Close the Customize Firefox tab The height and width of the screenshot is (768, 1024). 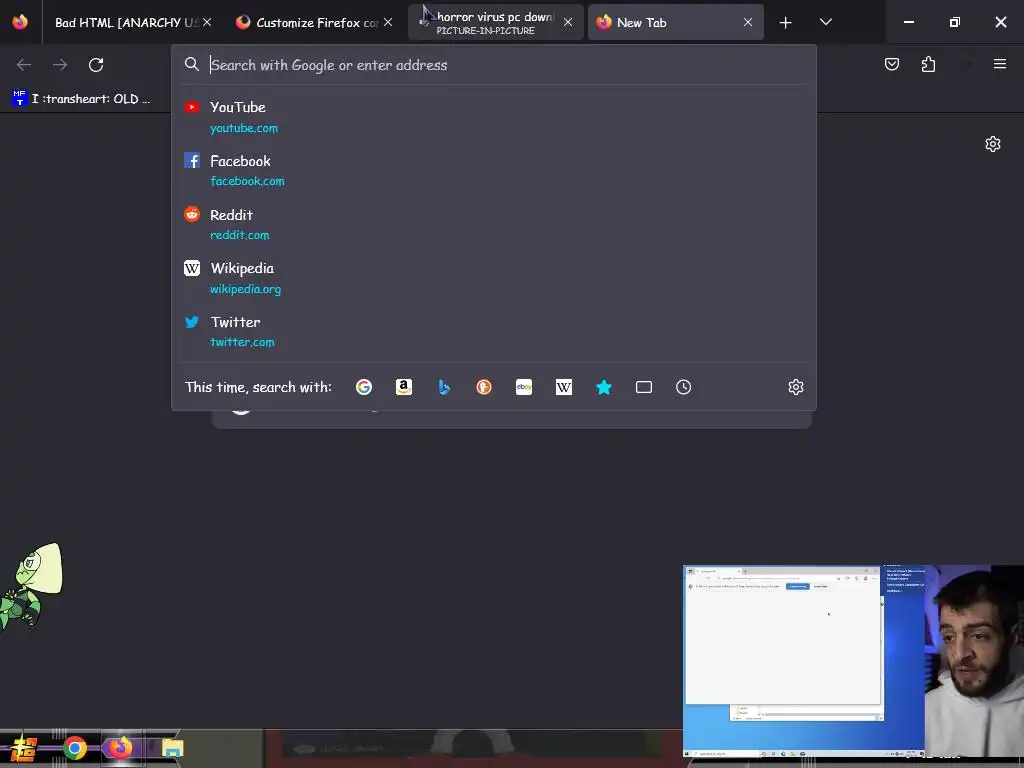[x=388, y=22]
